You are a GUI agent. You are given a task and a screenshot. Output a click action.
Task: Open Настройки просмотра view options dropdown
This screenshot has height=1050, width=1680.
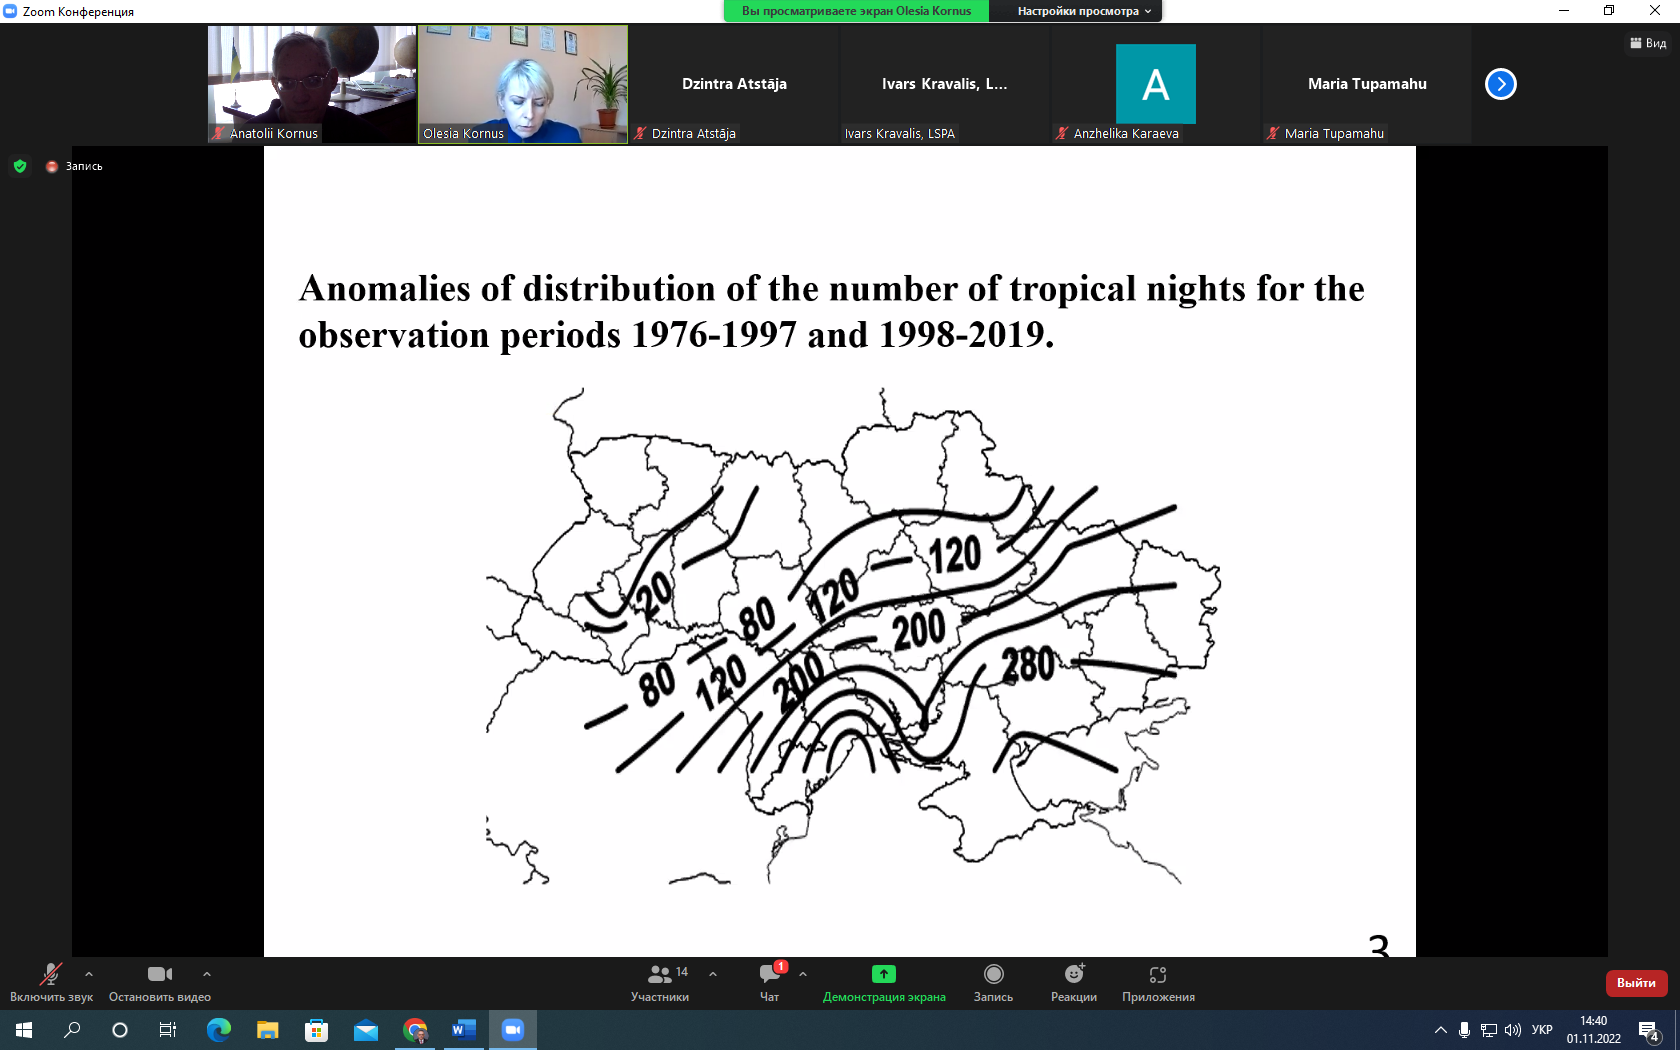click(1084, 11)
